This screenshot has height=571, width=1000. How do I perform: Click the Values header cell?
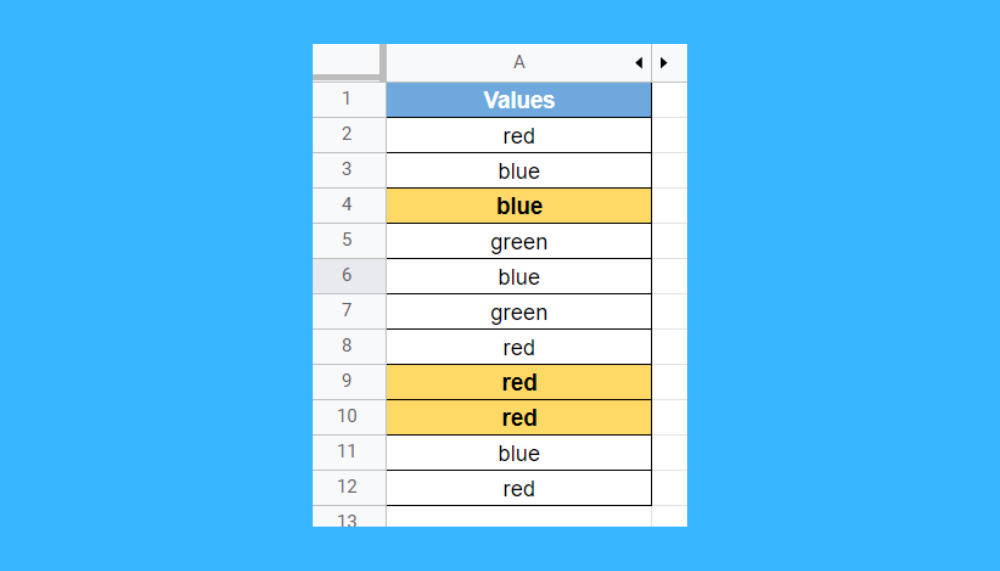518,100
